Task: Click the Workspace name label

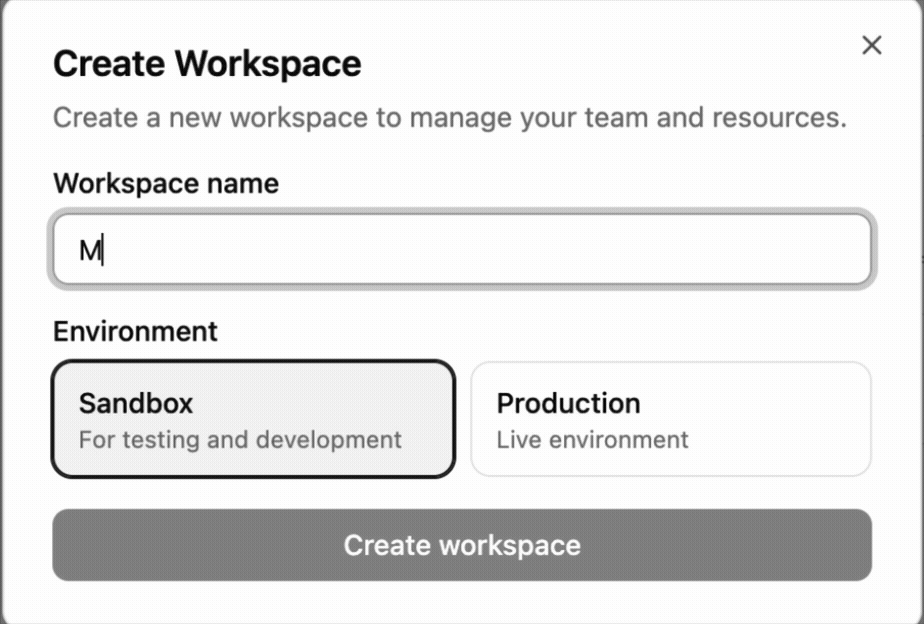Action: point(166,184)
